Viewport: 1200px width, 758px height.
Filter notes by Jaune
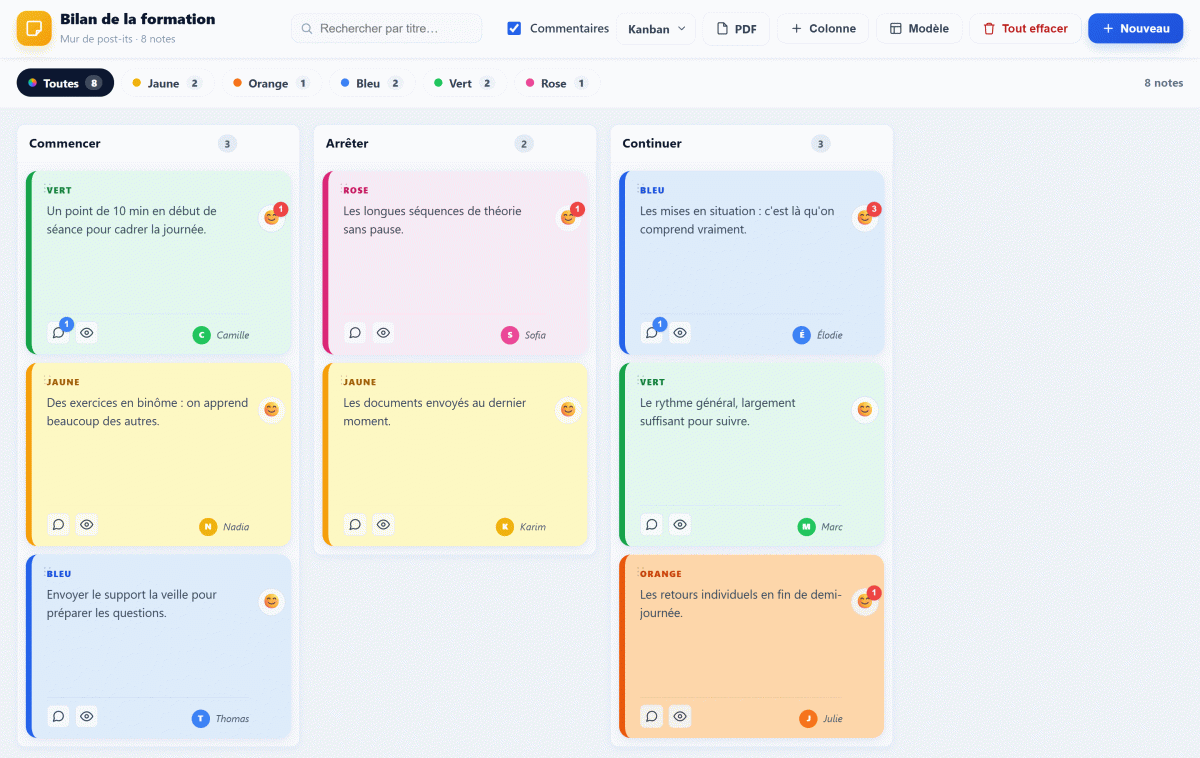(x=166, y=83)
